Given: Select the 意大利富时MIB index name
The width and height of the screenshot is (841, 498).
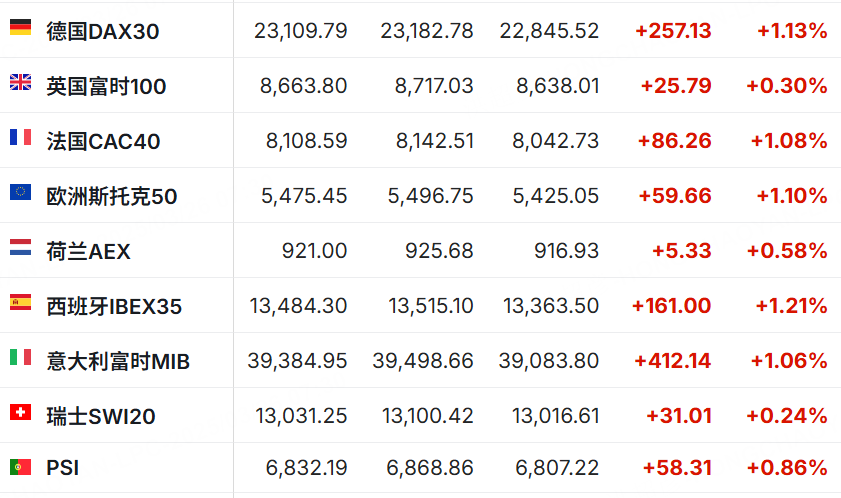Looking at the screenshot, I should coord(118,362).
